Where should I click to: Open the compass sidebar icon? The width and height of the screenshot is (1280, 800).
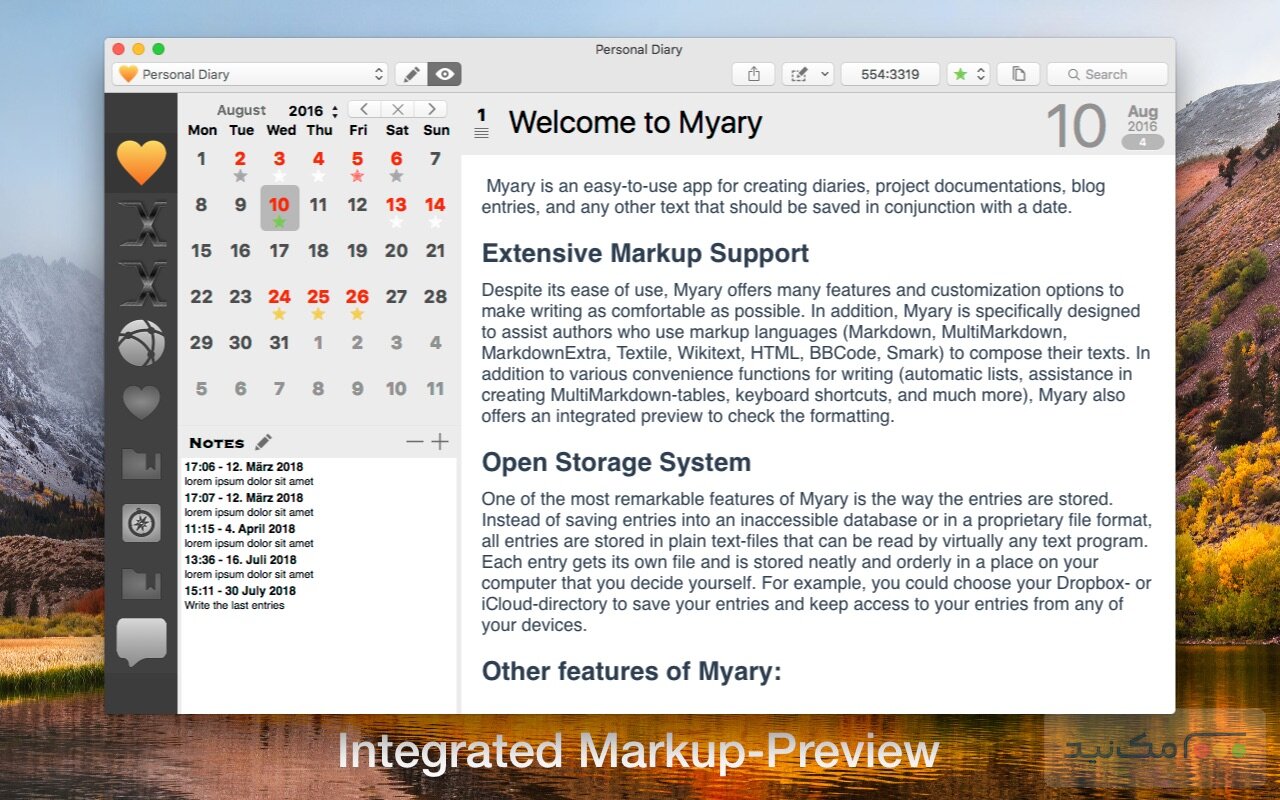[141, 523]
